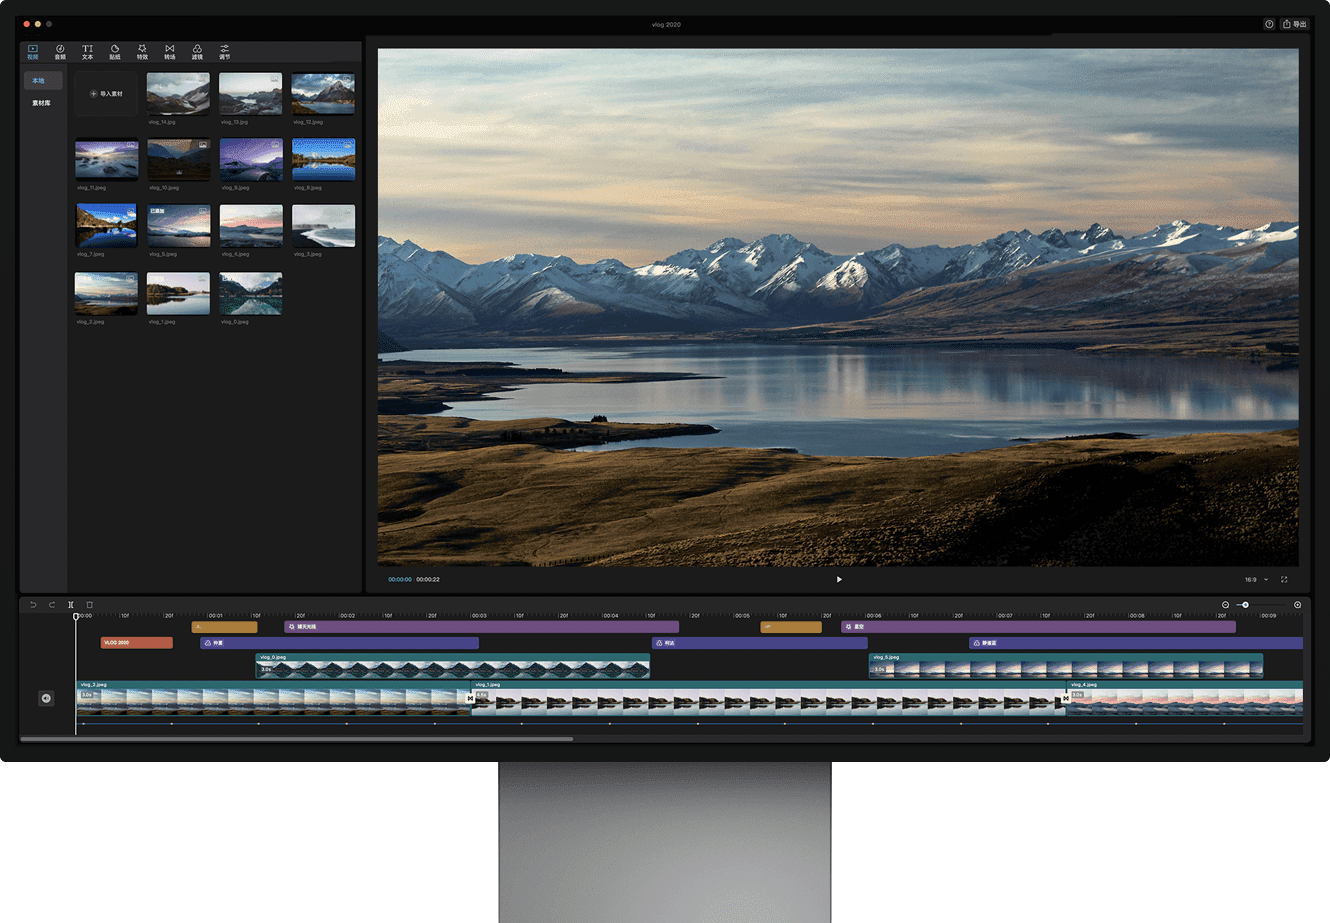The height and width of the screenshot is (923, 1330).
Task: Select the filter clip between 仲夏 and 静谧蓝
Action: (x=759, y=643)
